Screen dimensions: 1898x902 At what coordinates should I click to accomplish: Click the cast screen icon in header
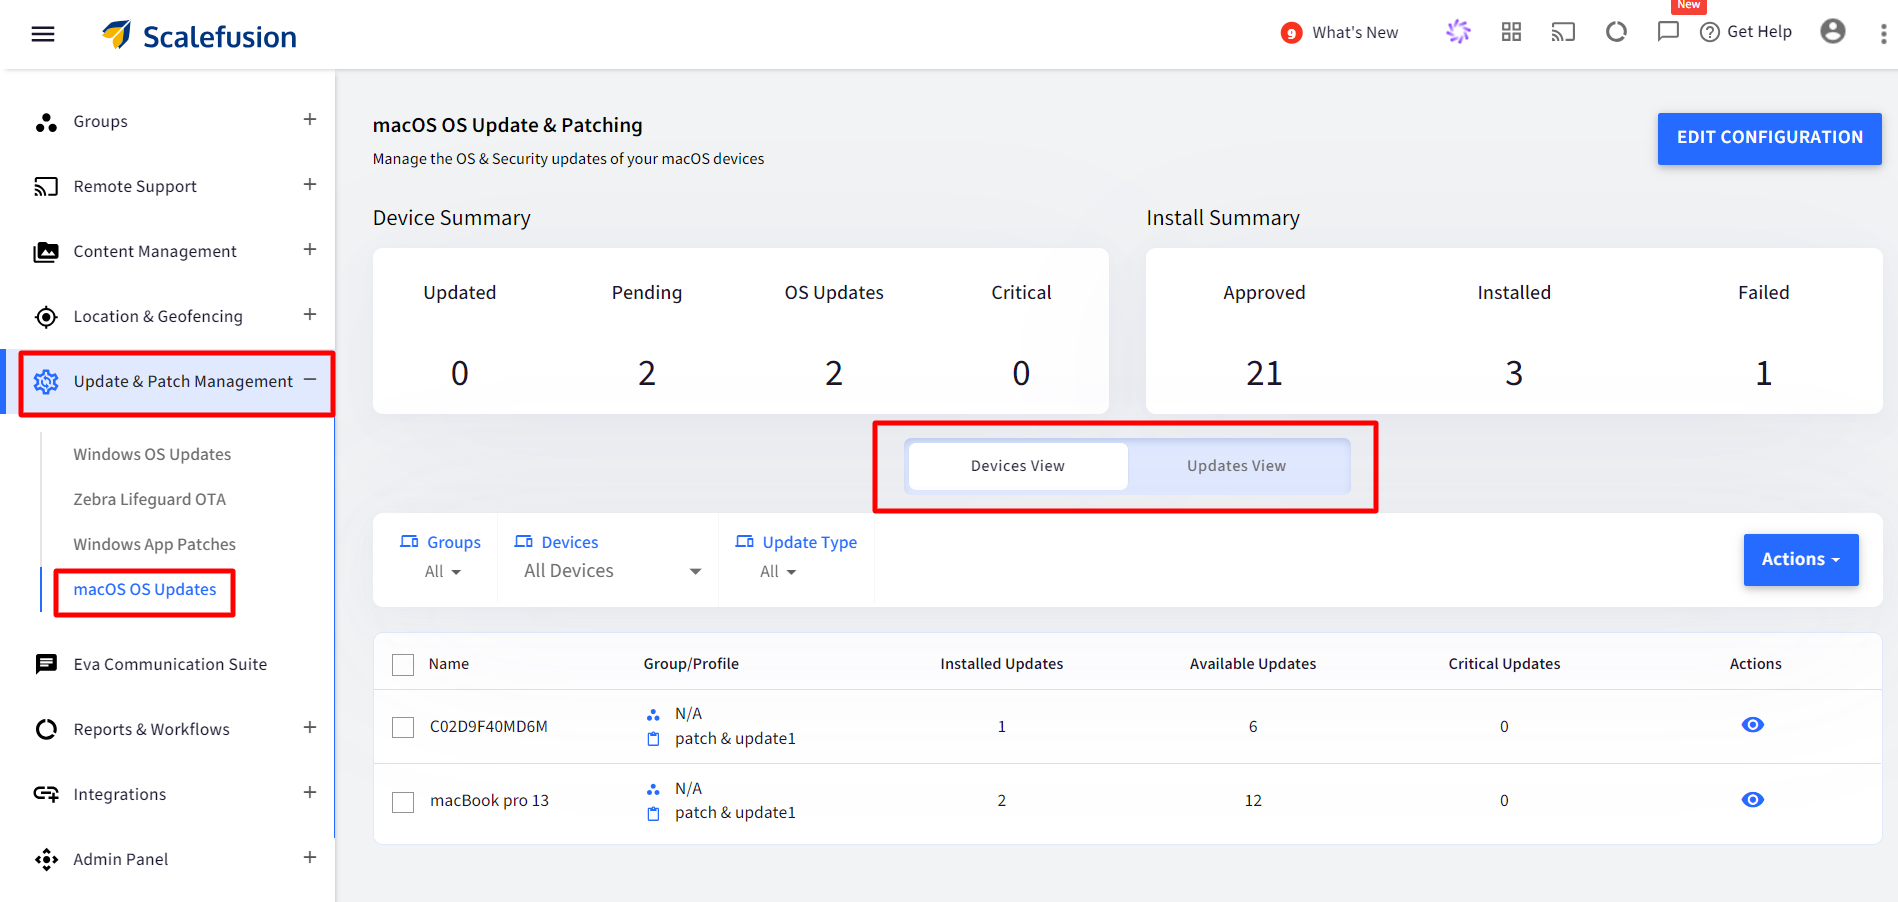point(1563,32)
